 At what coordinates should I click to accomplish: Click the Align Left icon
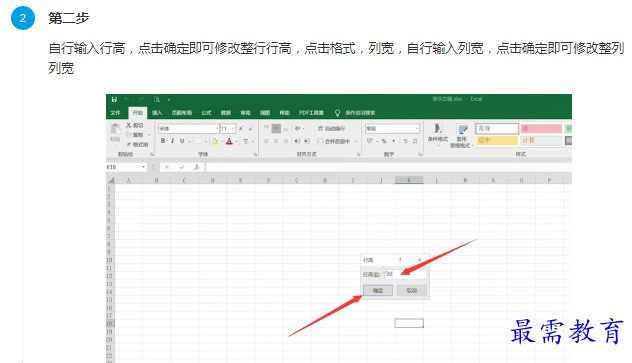pos(266,141)
